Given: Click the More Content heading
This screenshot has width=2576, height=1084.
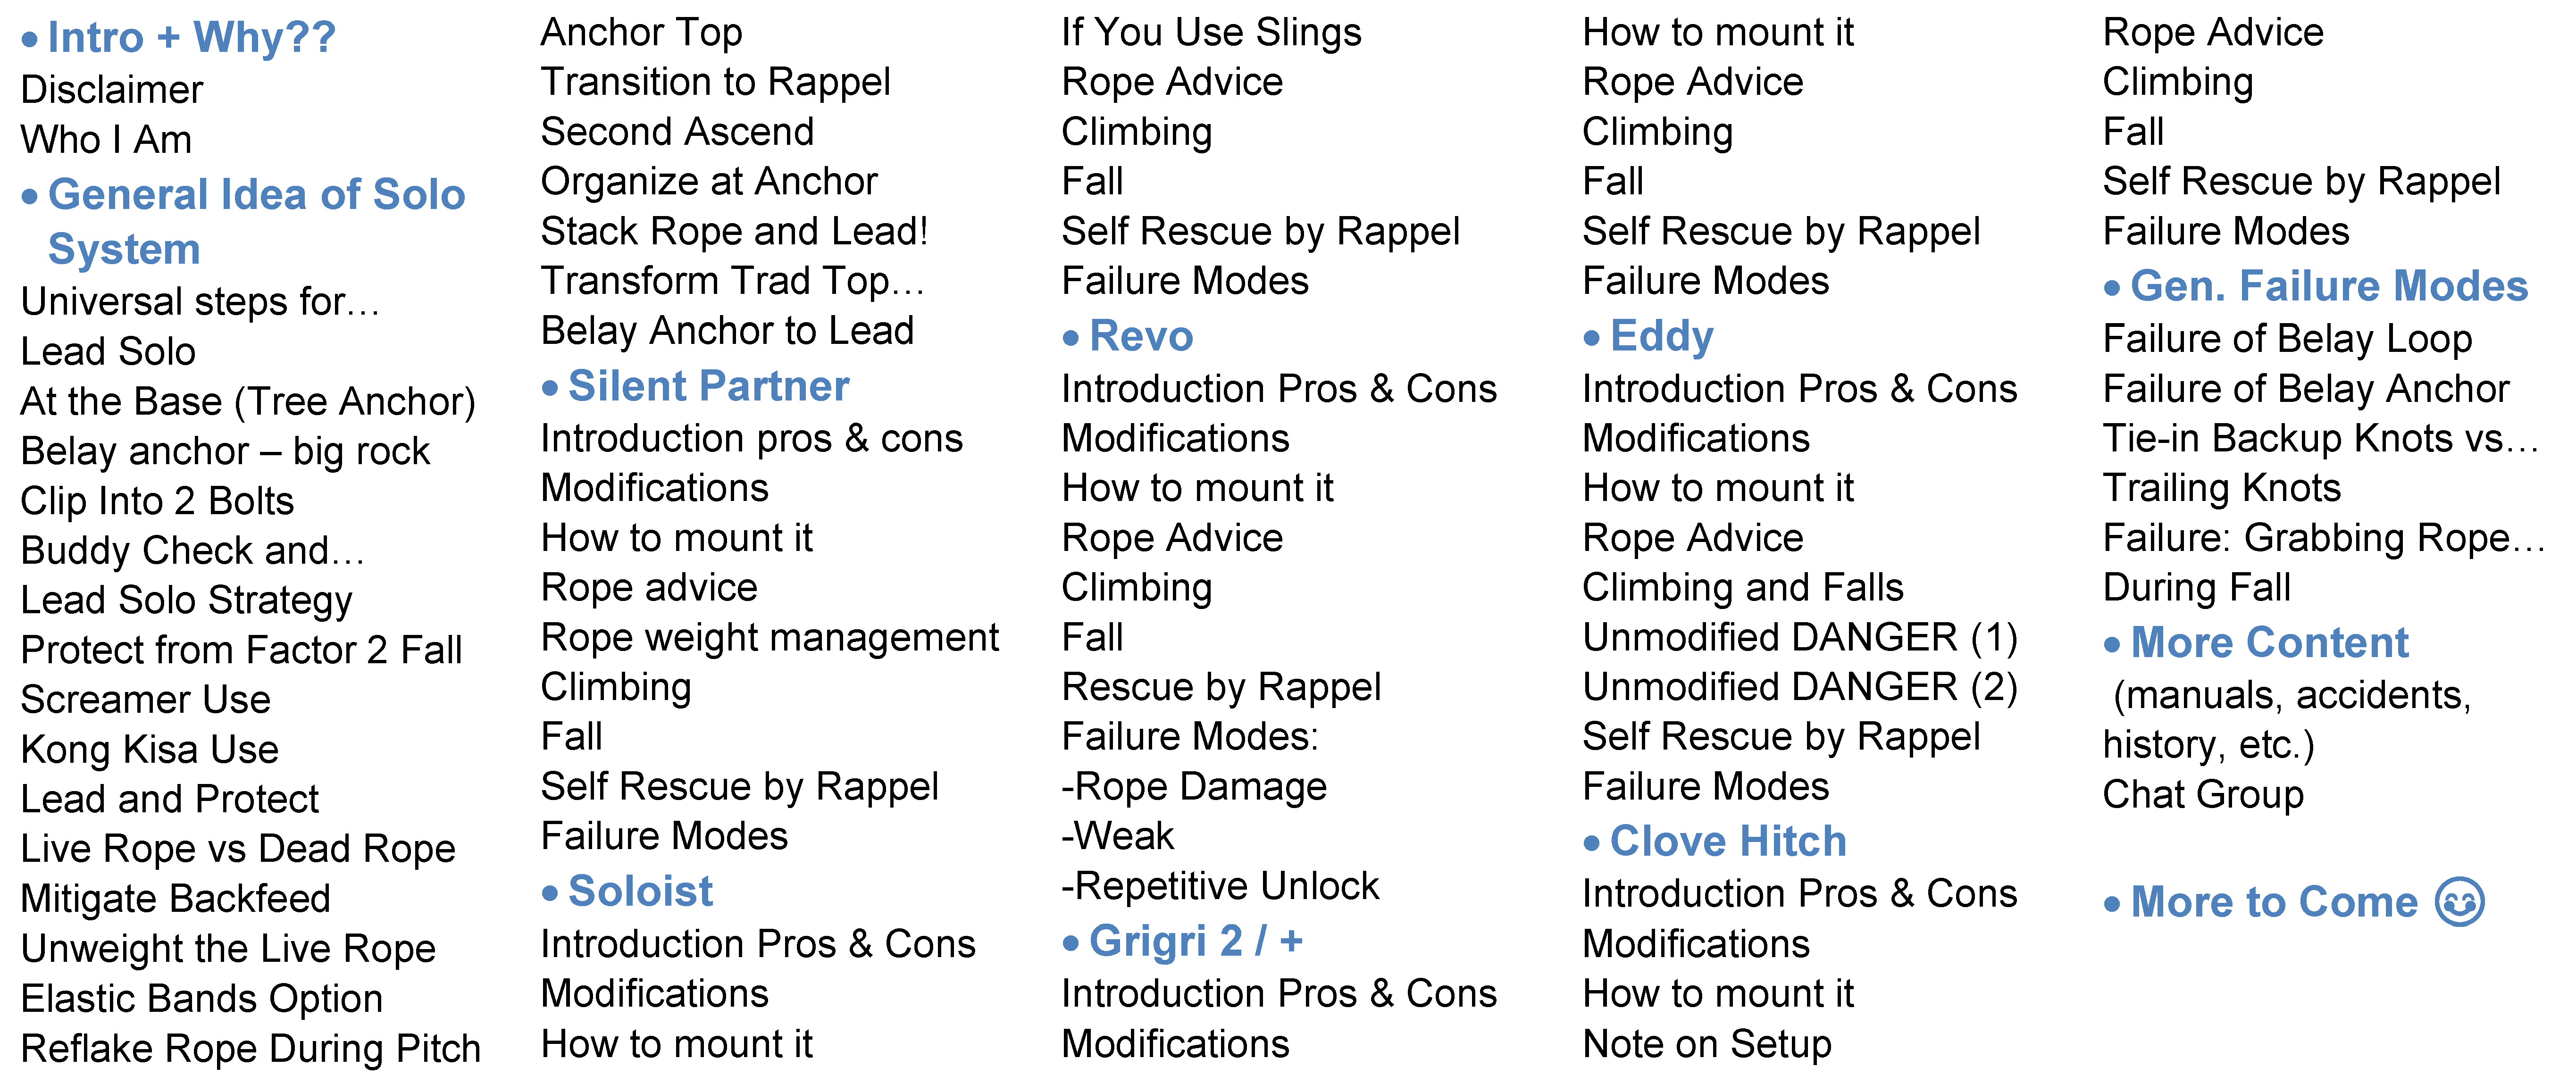Looking at the screenshot, I should point(2269,642).
